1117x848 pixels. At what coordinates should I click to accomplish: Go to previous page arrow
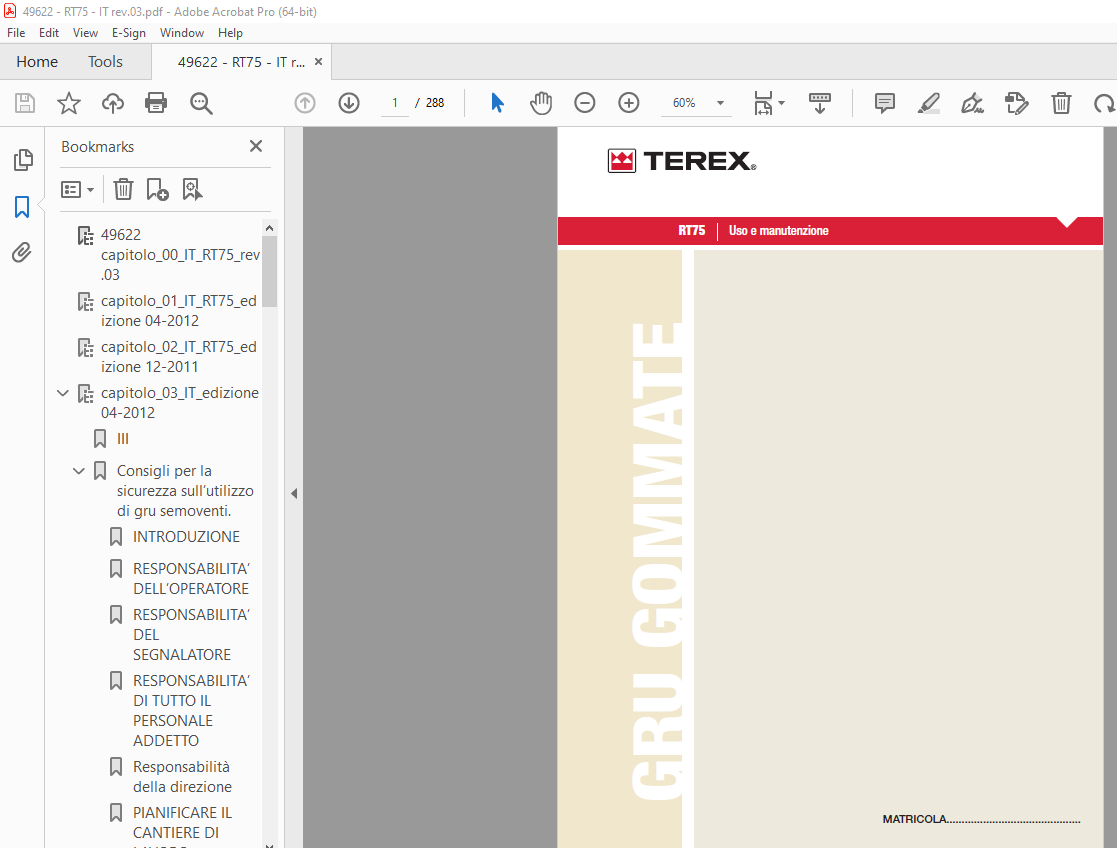[305, 103]
